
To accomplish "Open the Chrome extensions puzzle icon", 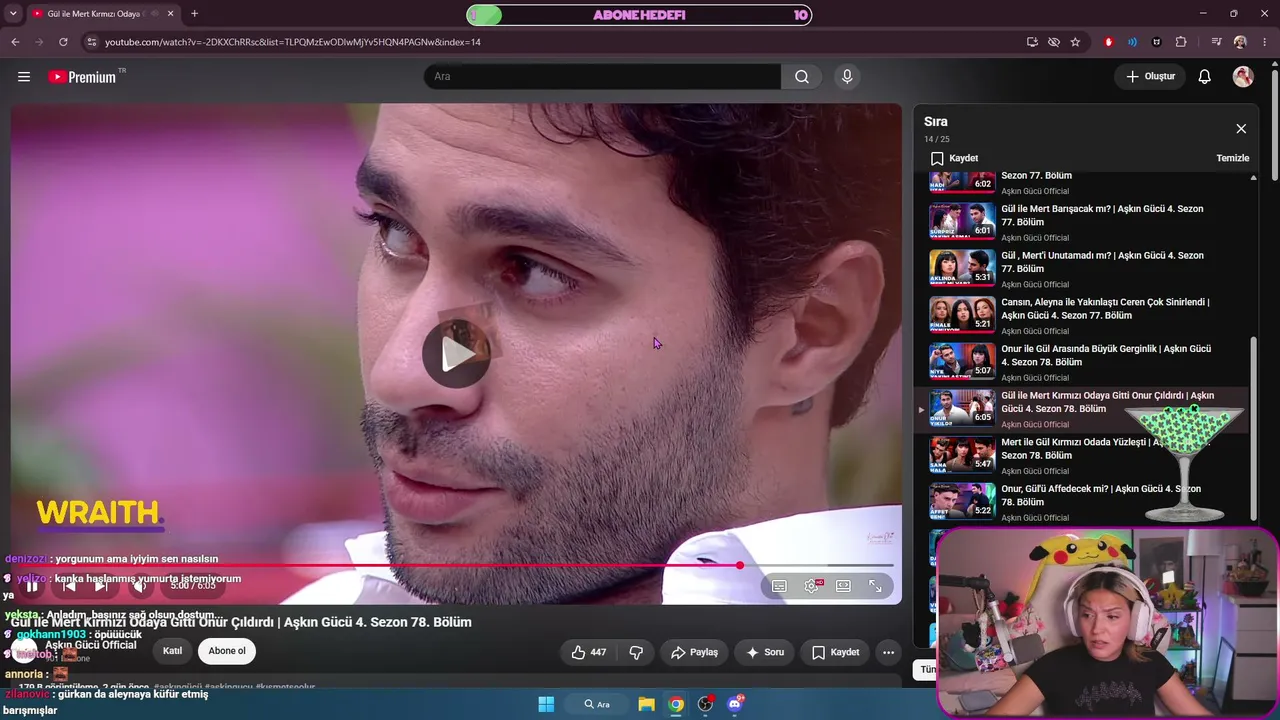I will coord(1181,42).
